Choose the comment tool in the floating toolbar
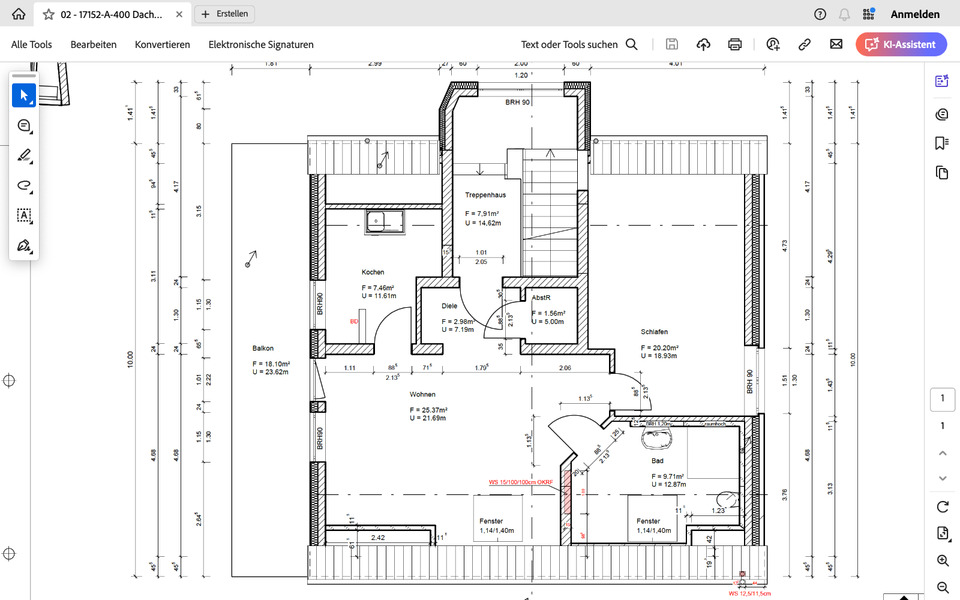Image resolution: width=960 pixels, height=600 pixels. pyautogui.click(x=24, y=126)
